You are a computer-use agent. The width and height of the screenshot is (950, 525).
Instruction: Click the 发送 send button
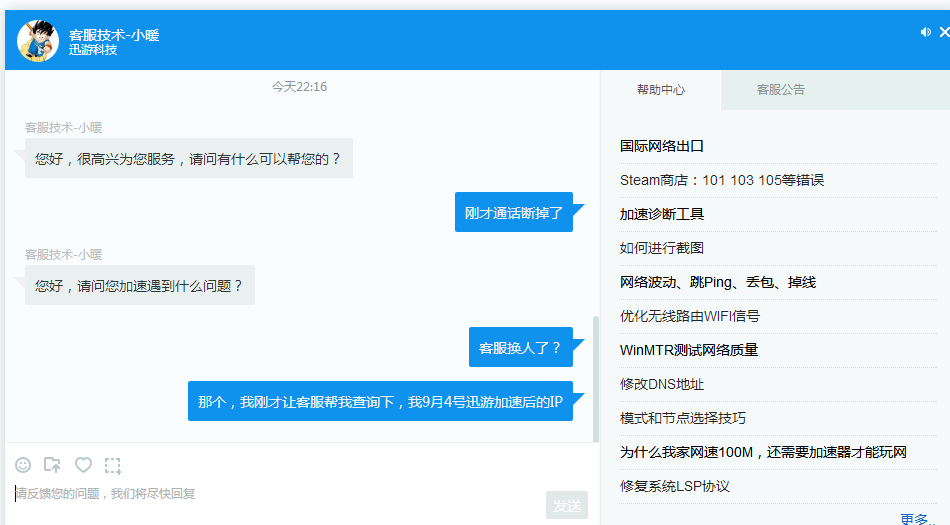coord(566,506)
